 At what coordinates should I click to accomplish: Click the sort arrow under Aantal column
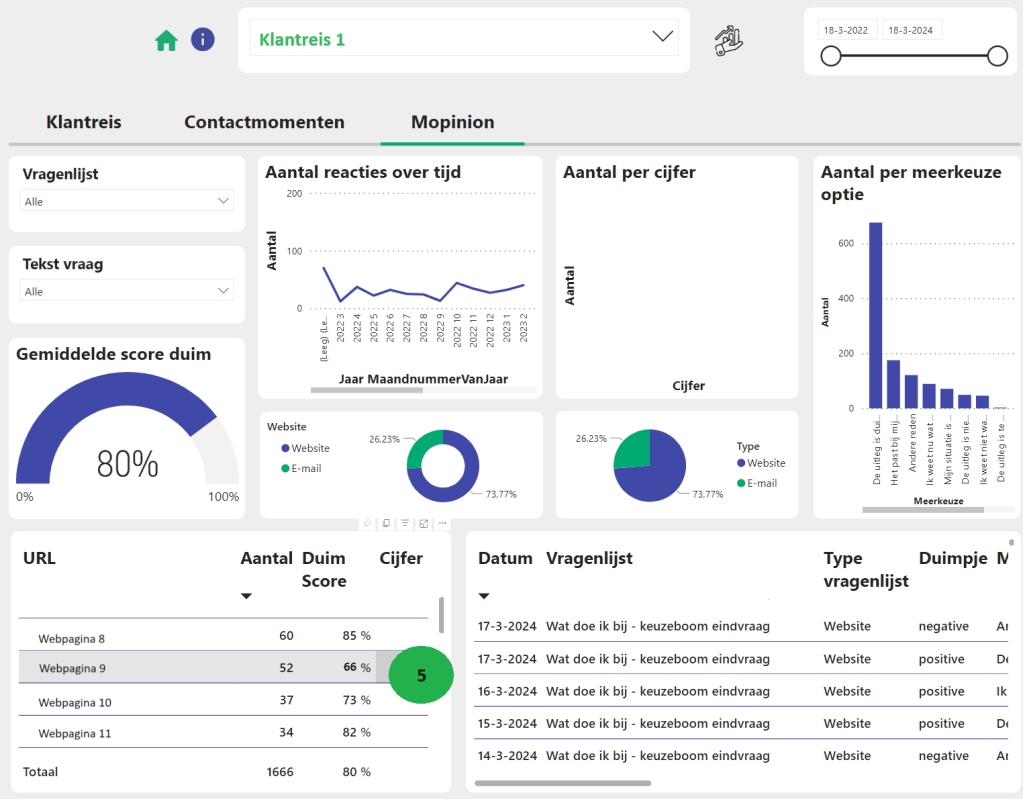[247, 597]
